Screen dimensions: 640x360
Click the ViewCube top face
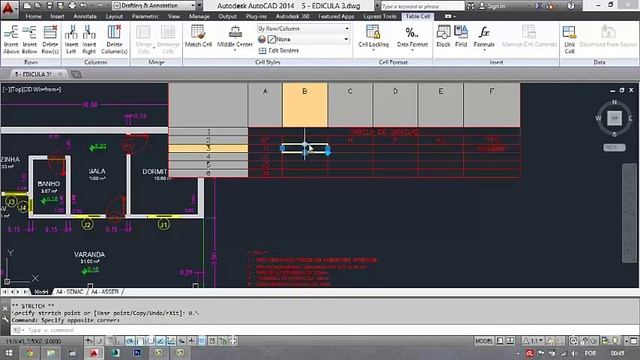[x=615, y=118]
